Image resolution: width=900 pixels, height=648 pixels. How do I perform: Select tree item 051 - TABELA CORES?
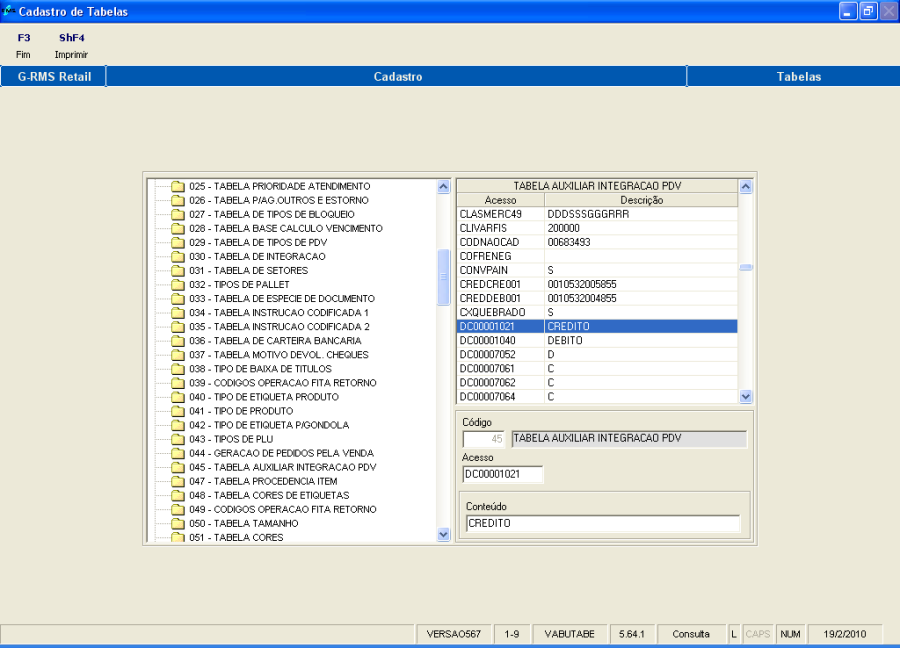(236, 538)
